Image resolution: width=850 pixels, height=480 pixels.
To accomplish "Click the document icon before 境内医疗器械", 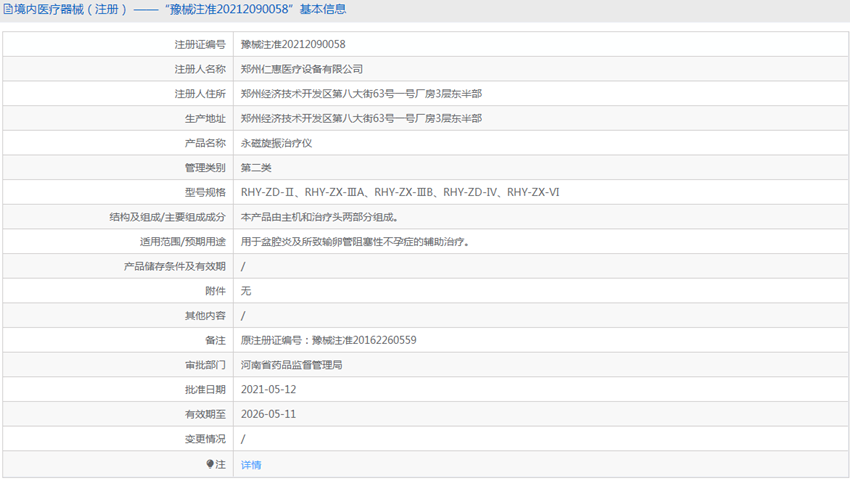I will (x=8, y=9).
